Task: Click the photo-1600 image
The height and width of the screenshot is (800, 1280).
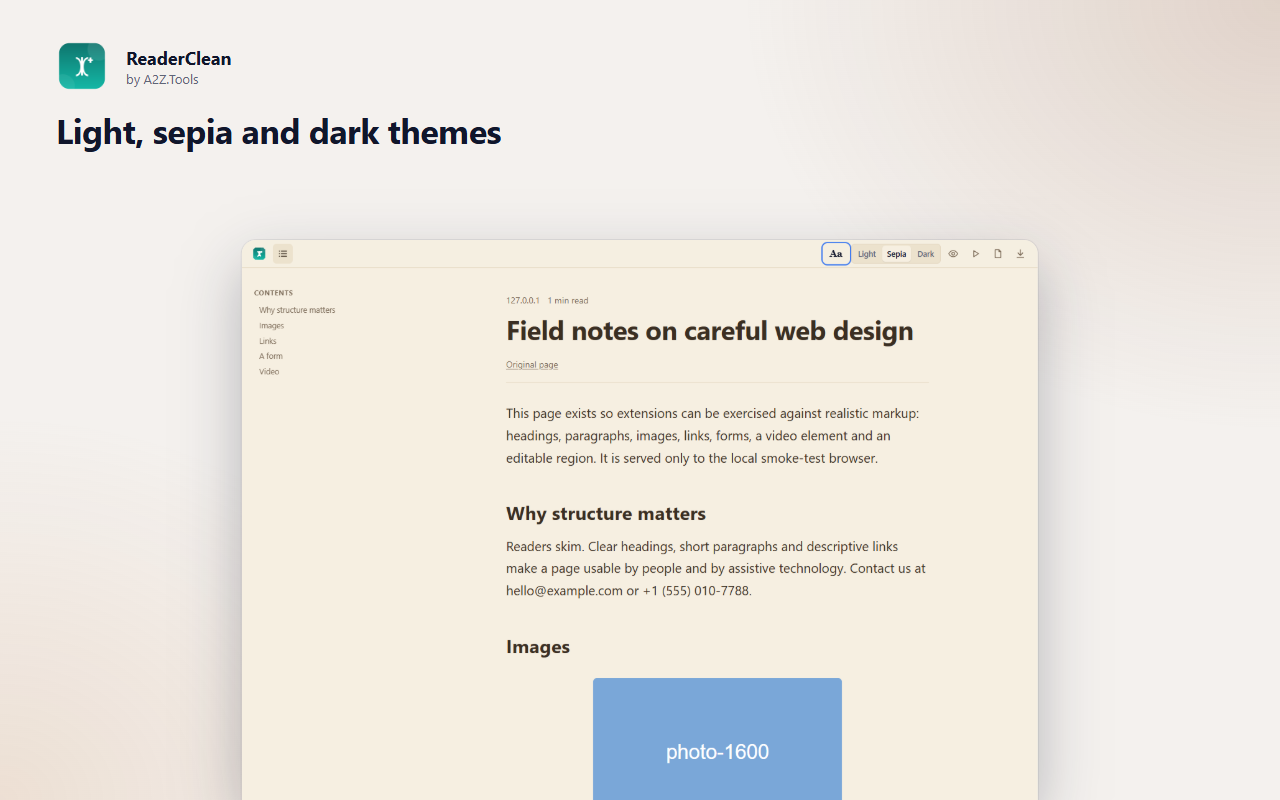Action: pos(717,739)
